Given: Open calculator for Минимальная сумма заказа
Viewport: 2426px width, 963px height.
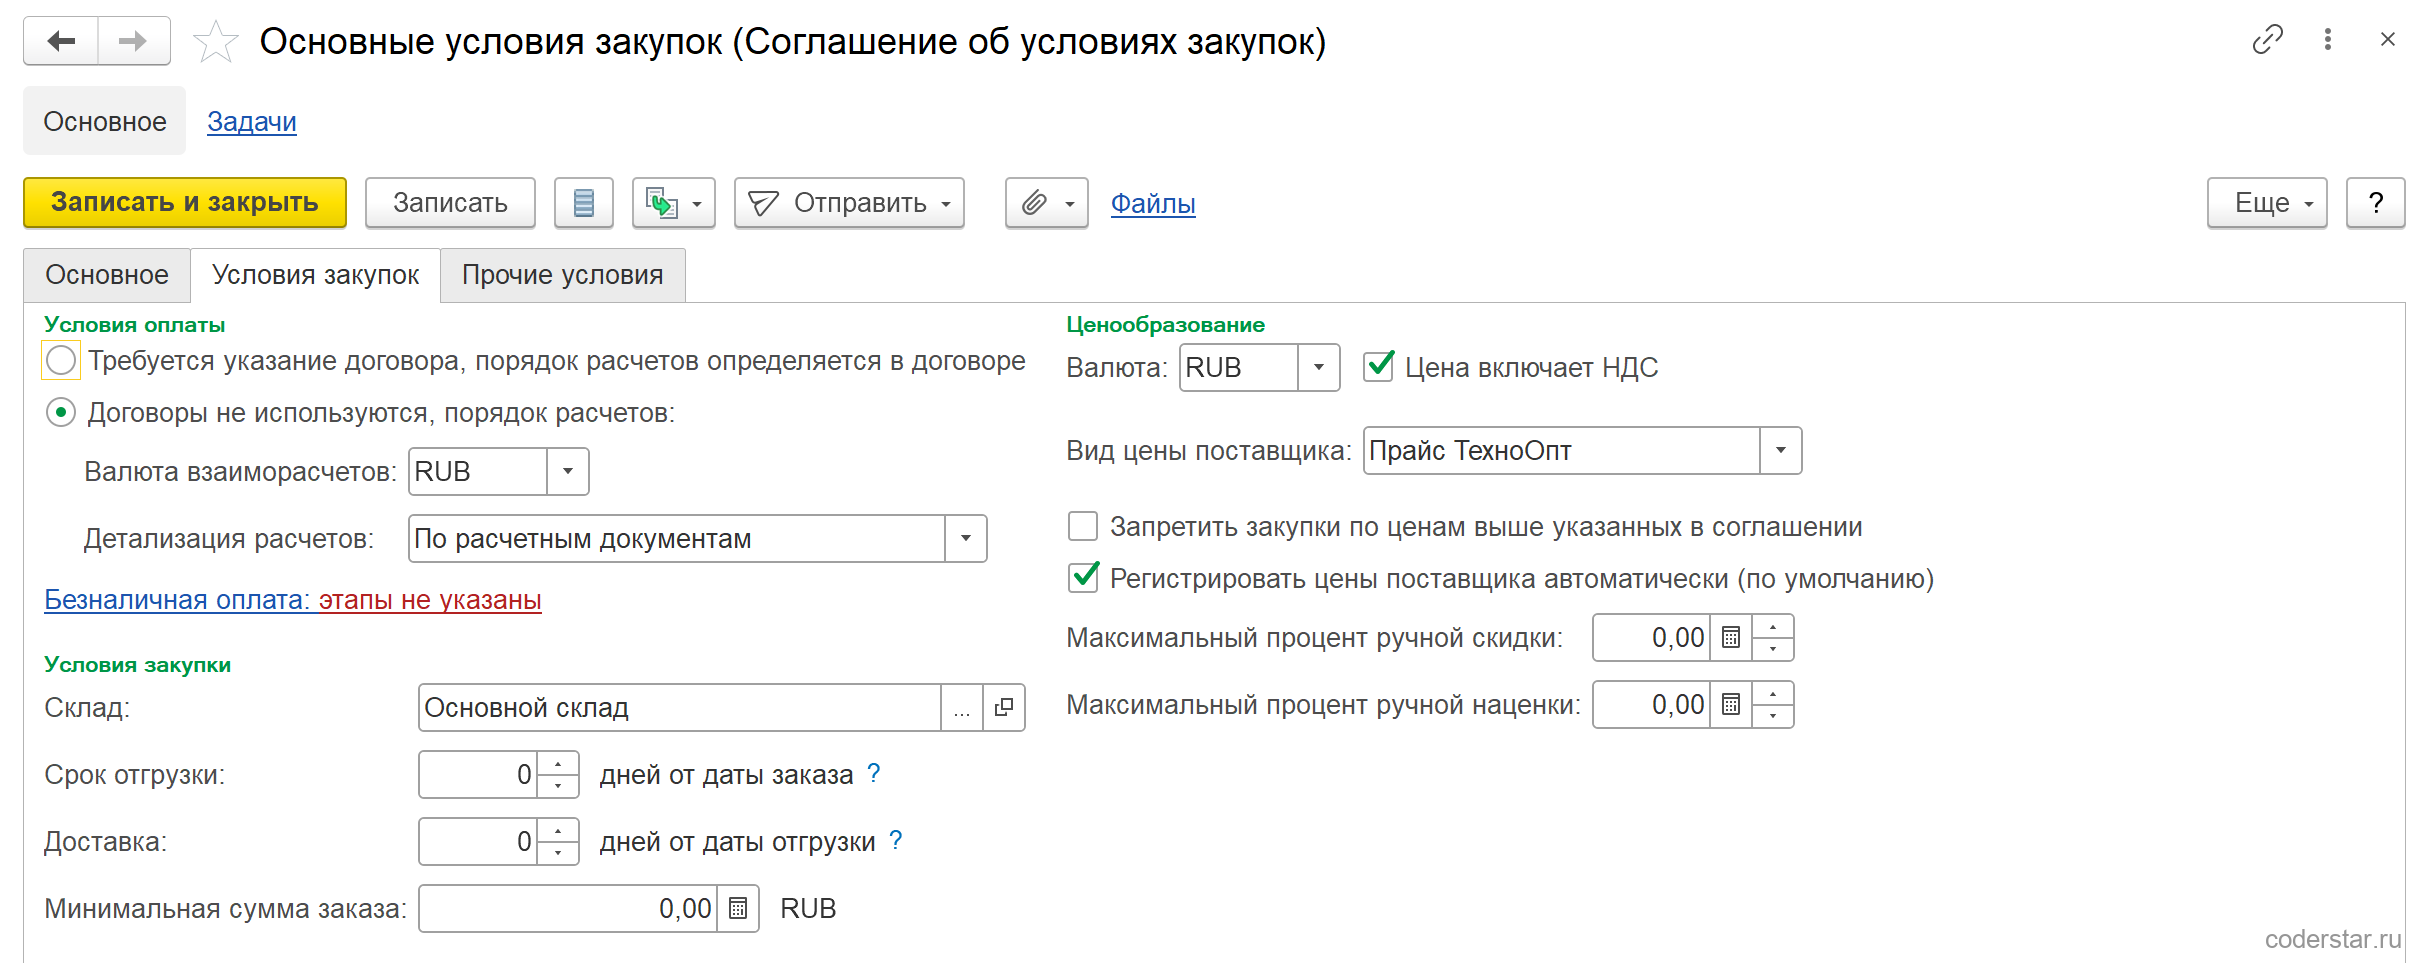Looking at the screenshot, I should [x=738, y=909].
